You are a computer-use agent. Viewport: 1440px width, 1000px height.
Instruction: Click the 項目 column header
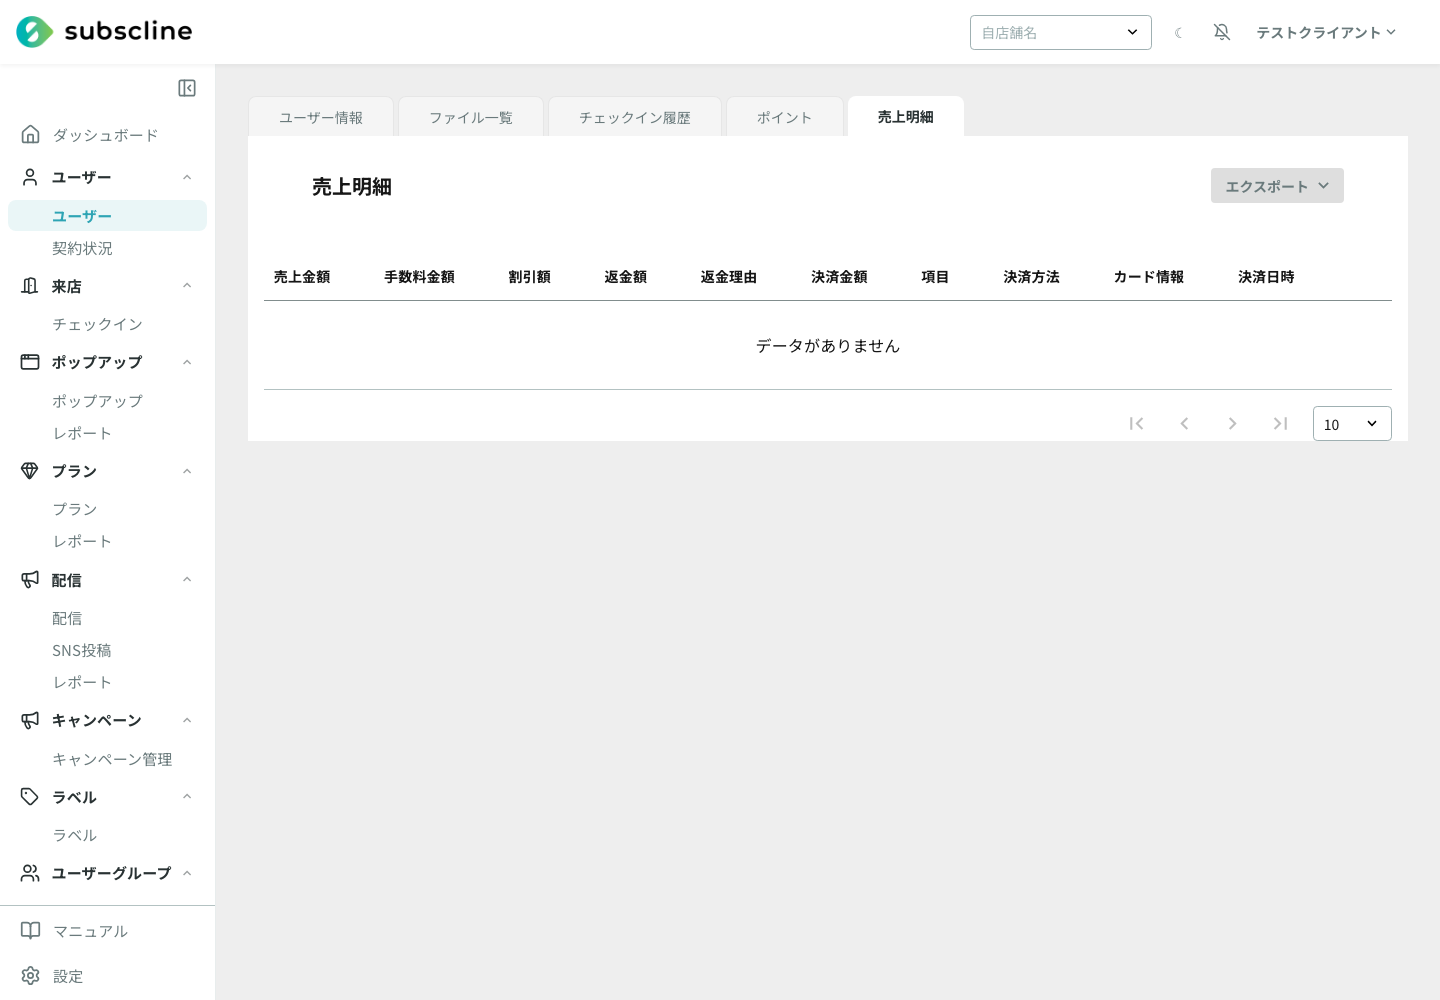pyautogui.click(x=936, y=277)
